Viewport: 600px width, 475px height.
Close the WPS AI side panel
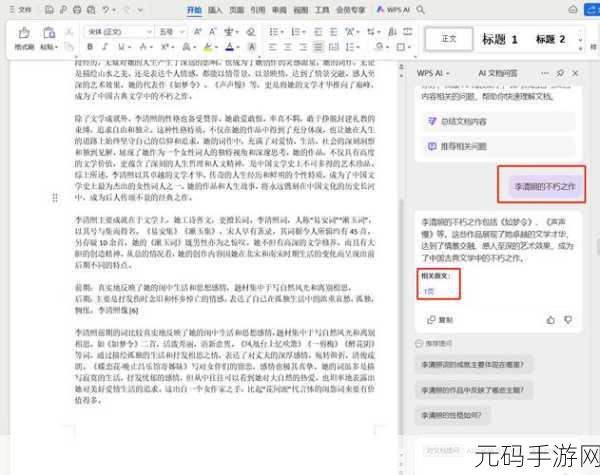click(575, 73)
